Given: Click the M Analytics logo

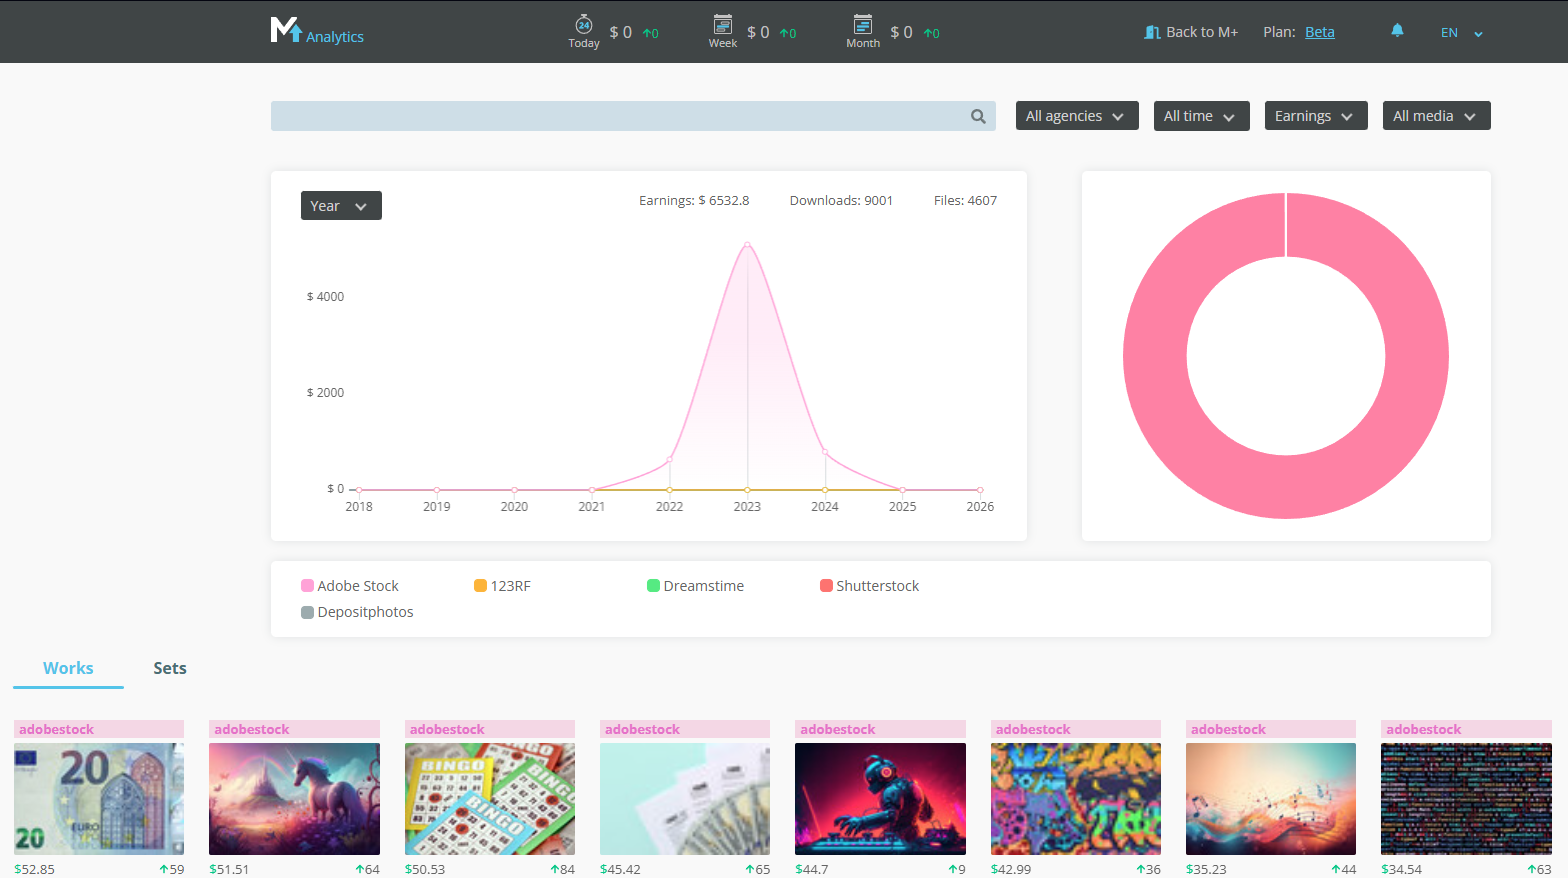Looking at the screenshot, I should [x=316, y=32].
